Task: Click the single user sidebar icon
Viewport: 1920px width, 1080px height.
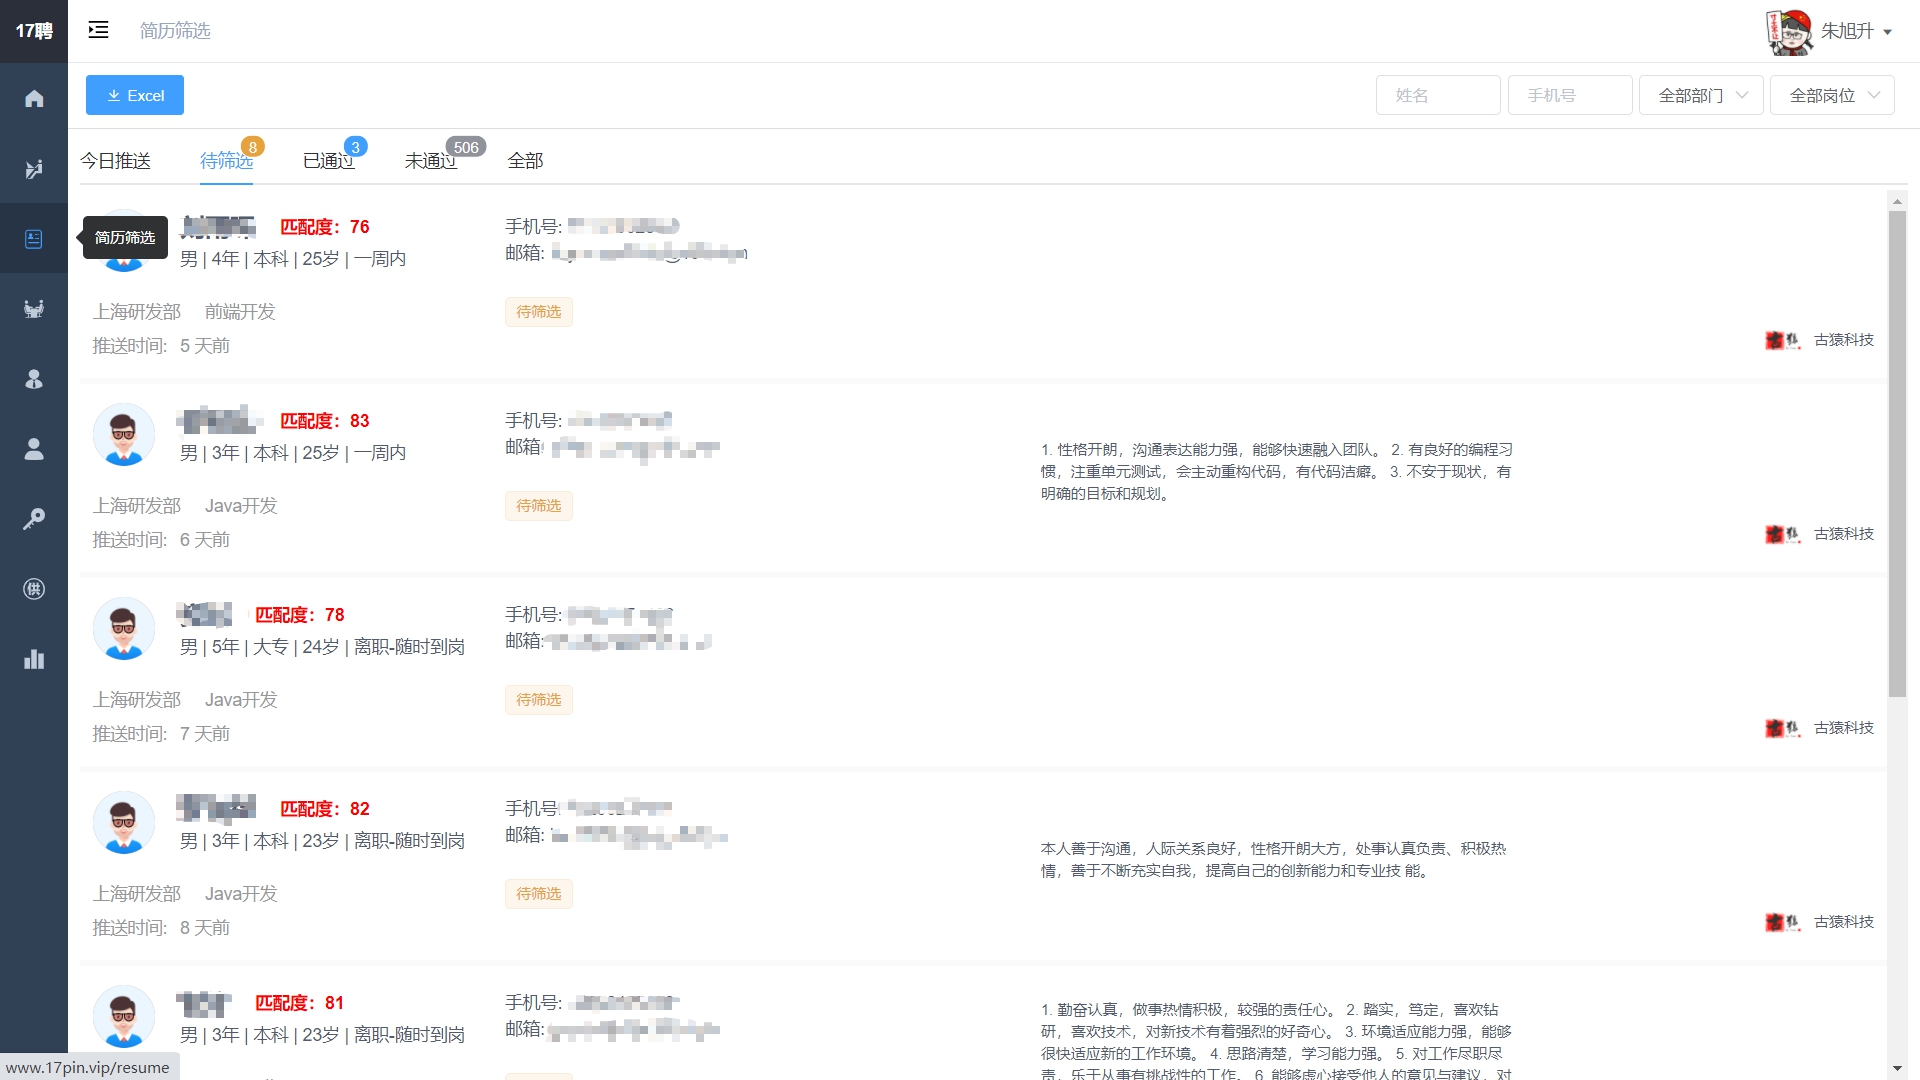Action: pyautogui.click(x=34, y=449)
